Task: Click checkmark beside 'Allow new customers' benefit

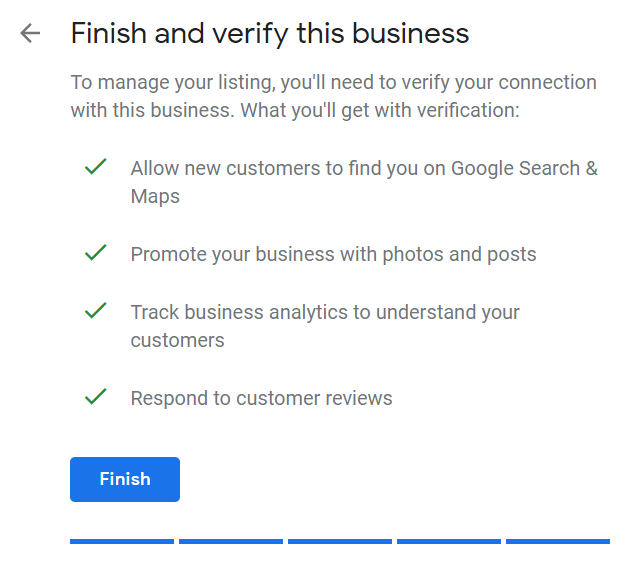Action: tap(96, 168)
